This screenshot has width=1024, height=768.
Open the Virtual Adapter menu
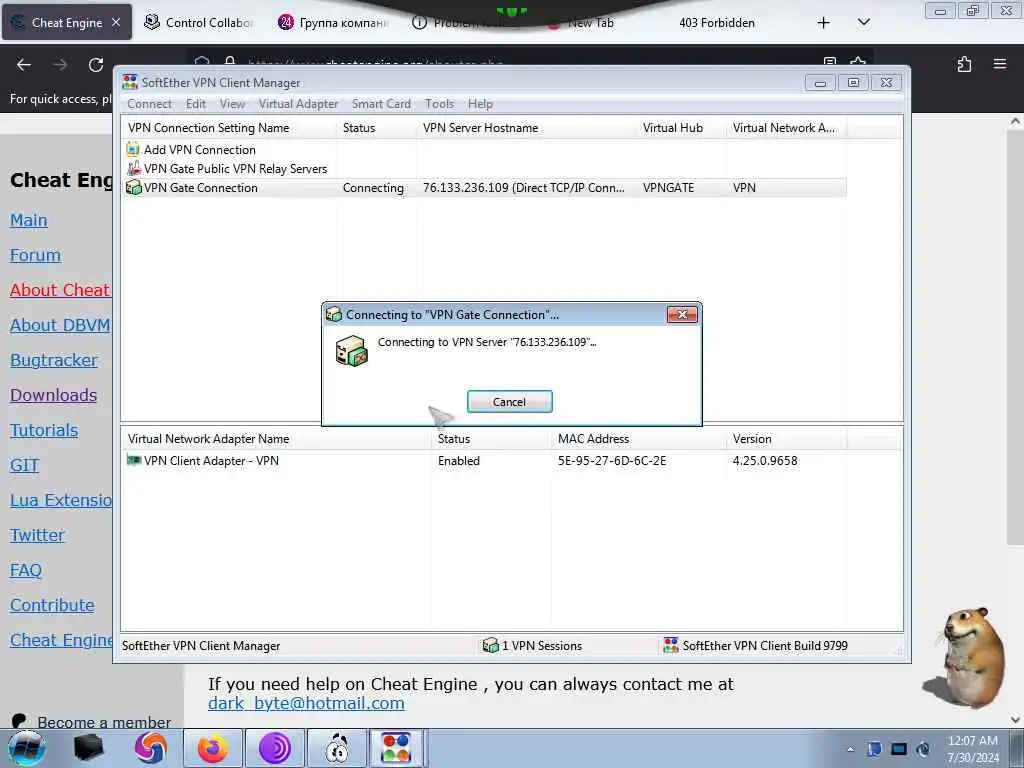tap(298, 104)
